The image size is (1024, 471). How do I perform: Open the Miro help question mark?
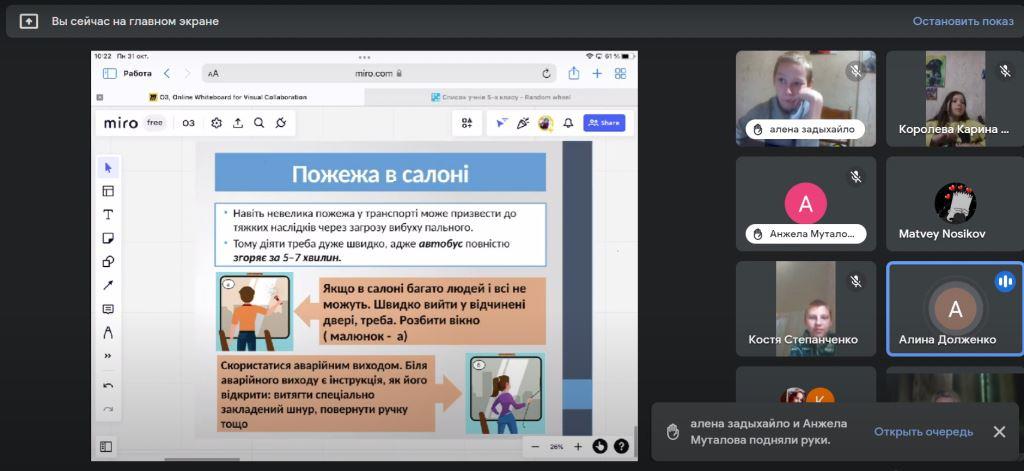click(x=621, y=447)
